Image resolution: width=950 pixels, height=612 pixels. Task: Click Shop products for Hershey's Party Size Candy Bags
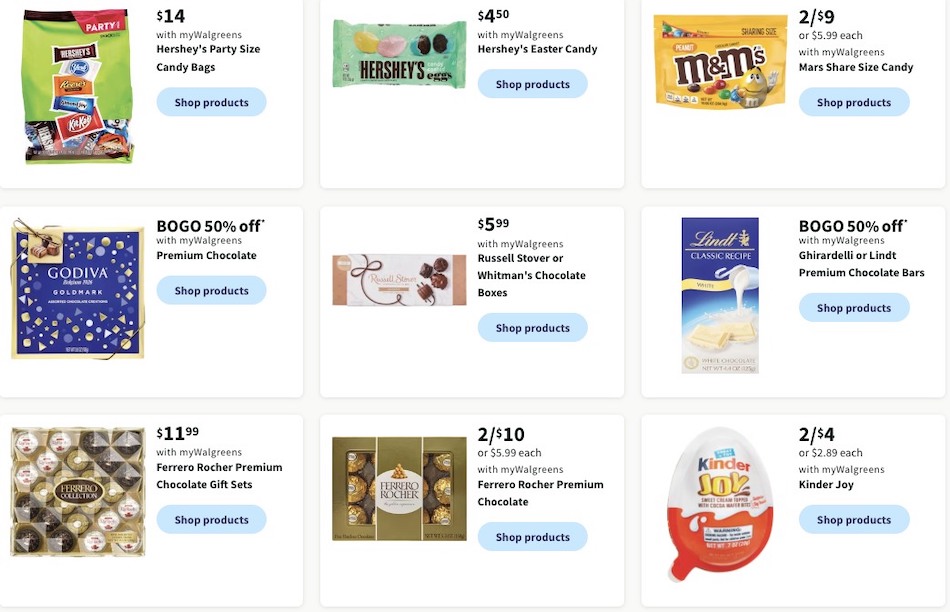(x=211, y=102)
